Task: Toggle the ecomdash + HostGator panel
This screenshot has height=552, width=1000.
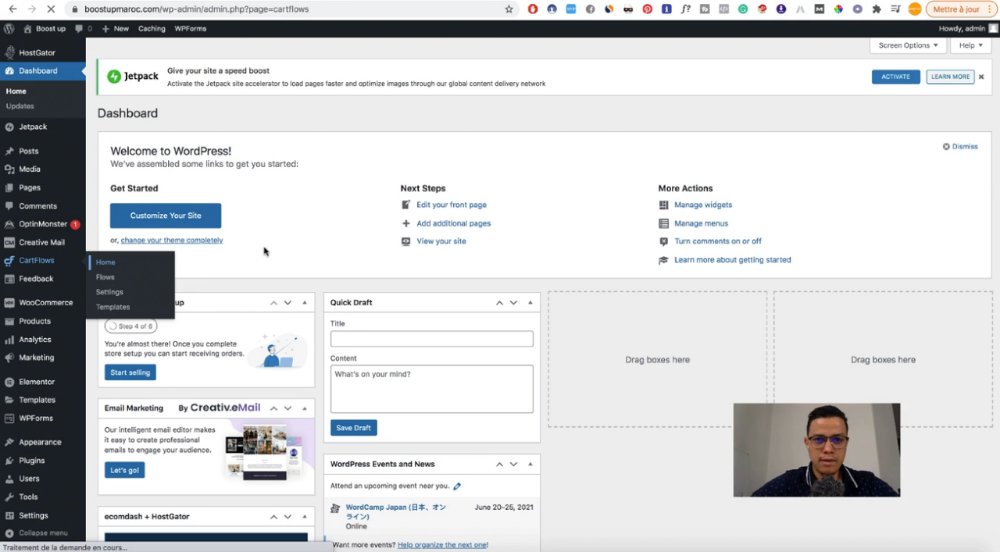Action: pos(304,516)
